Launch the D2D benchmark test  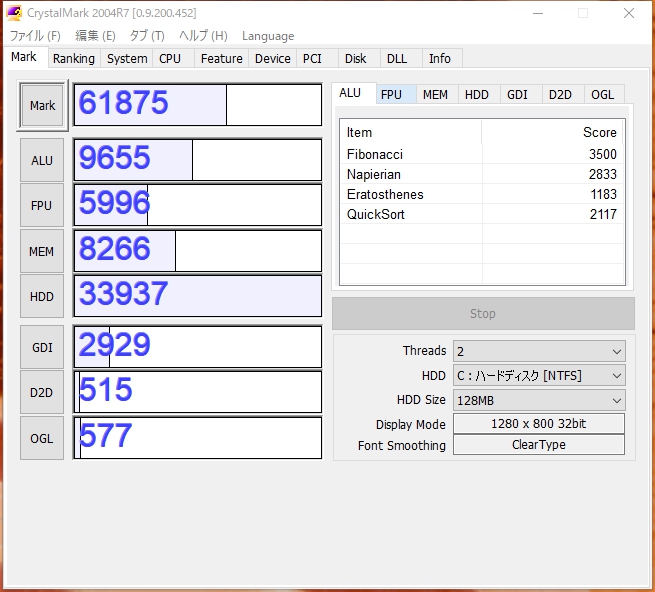click(42, 392)
